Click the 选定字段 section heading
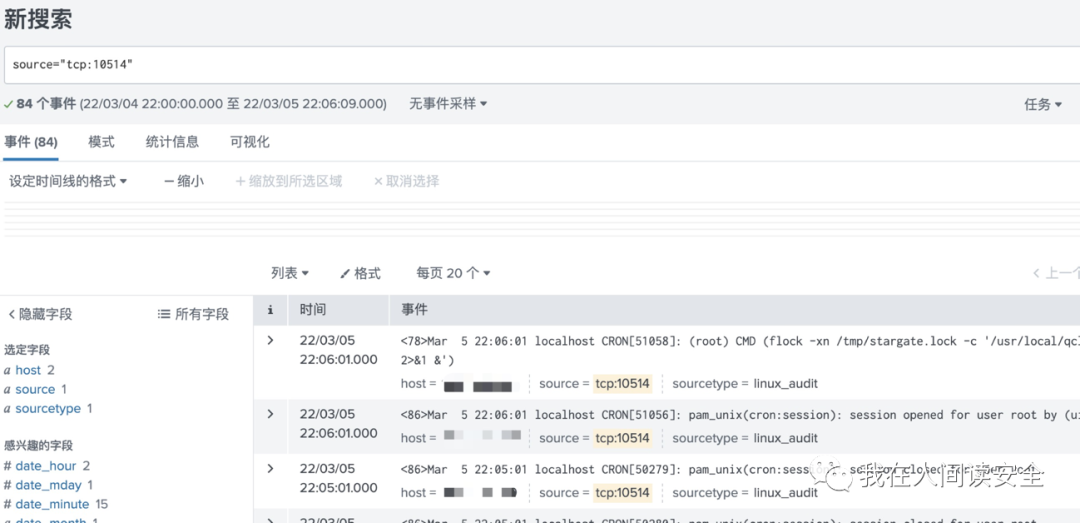Viewport: 1080px width, 523px height. (27, 350)
